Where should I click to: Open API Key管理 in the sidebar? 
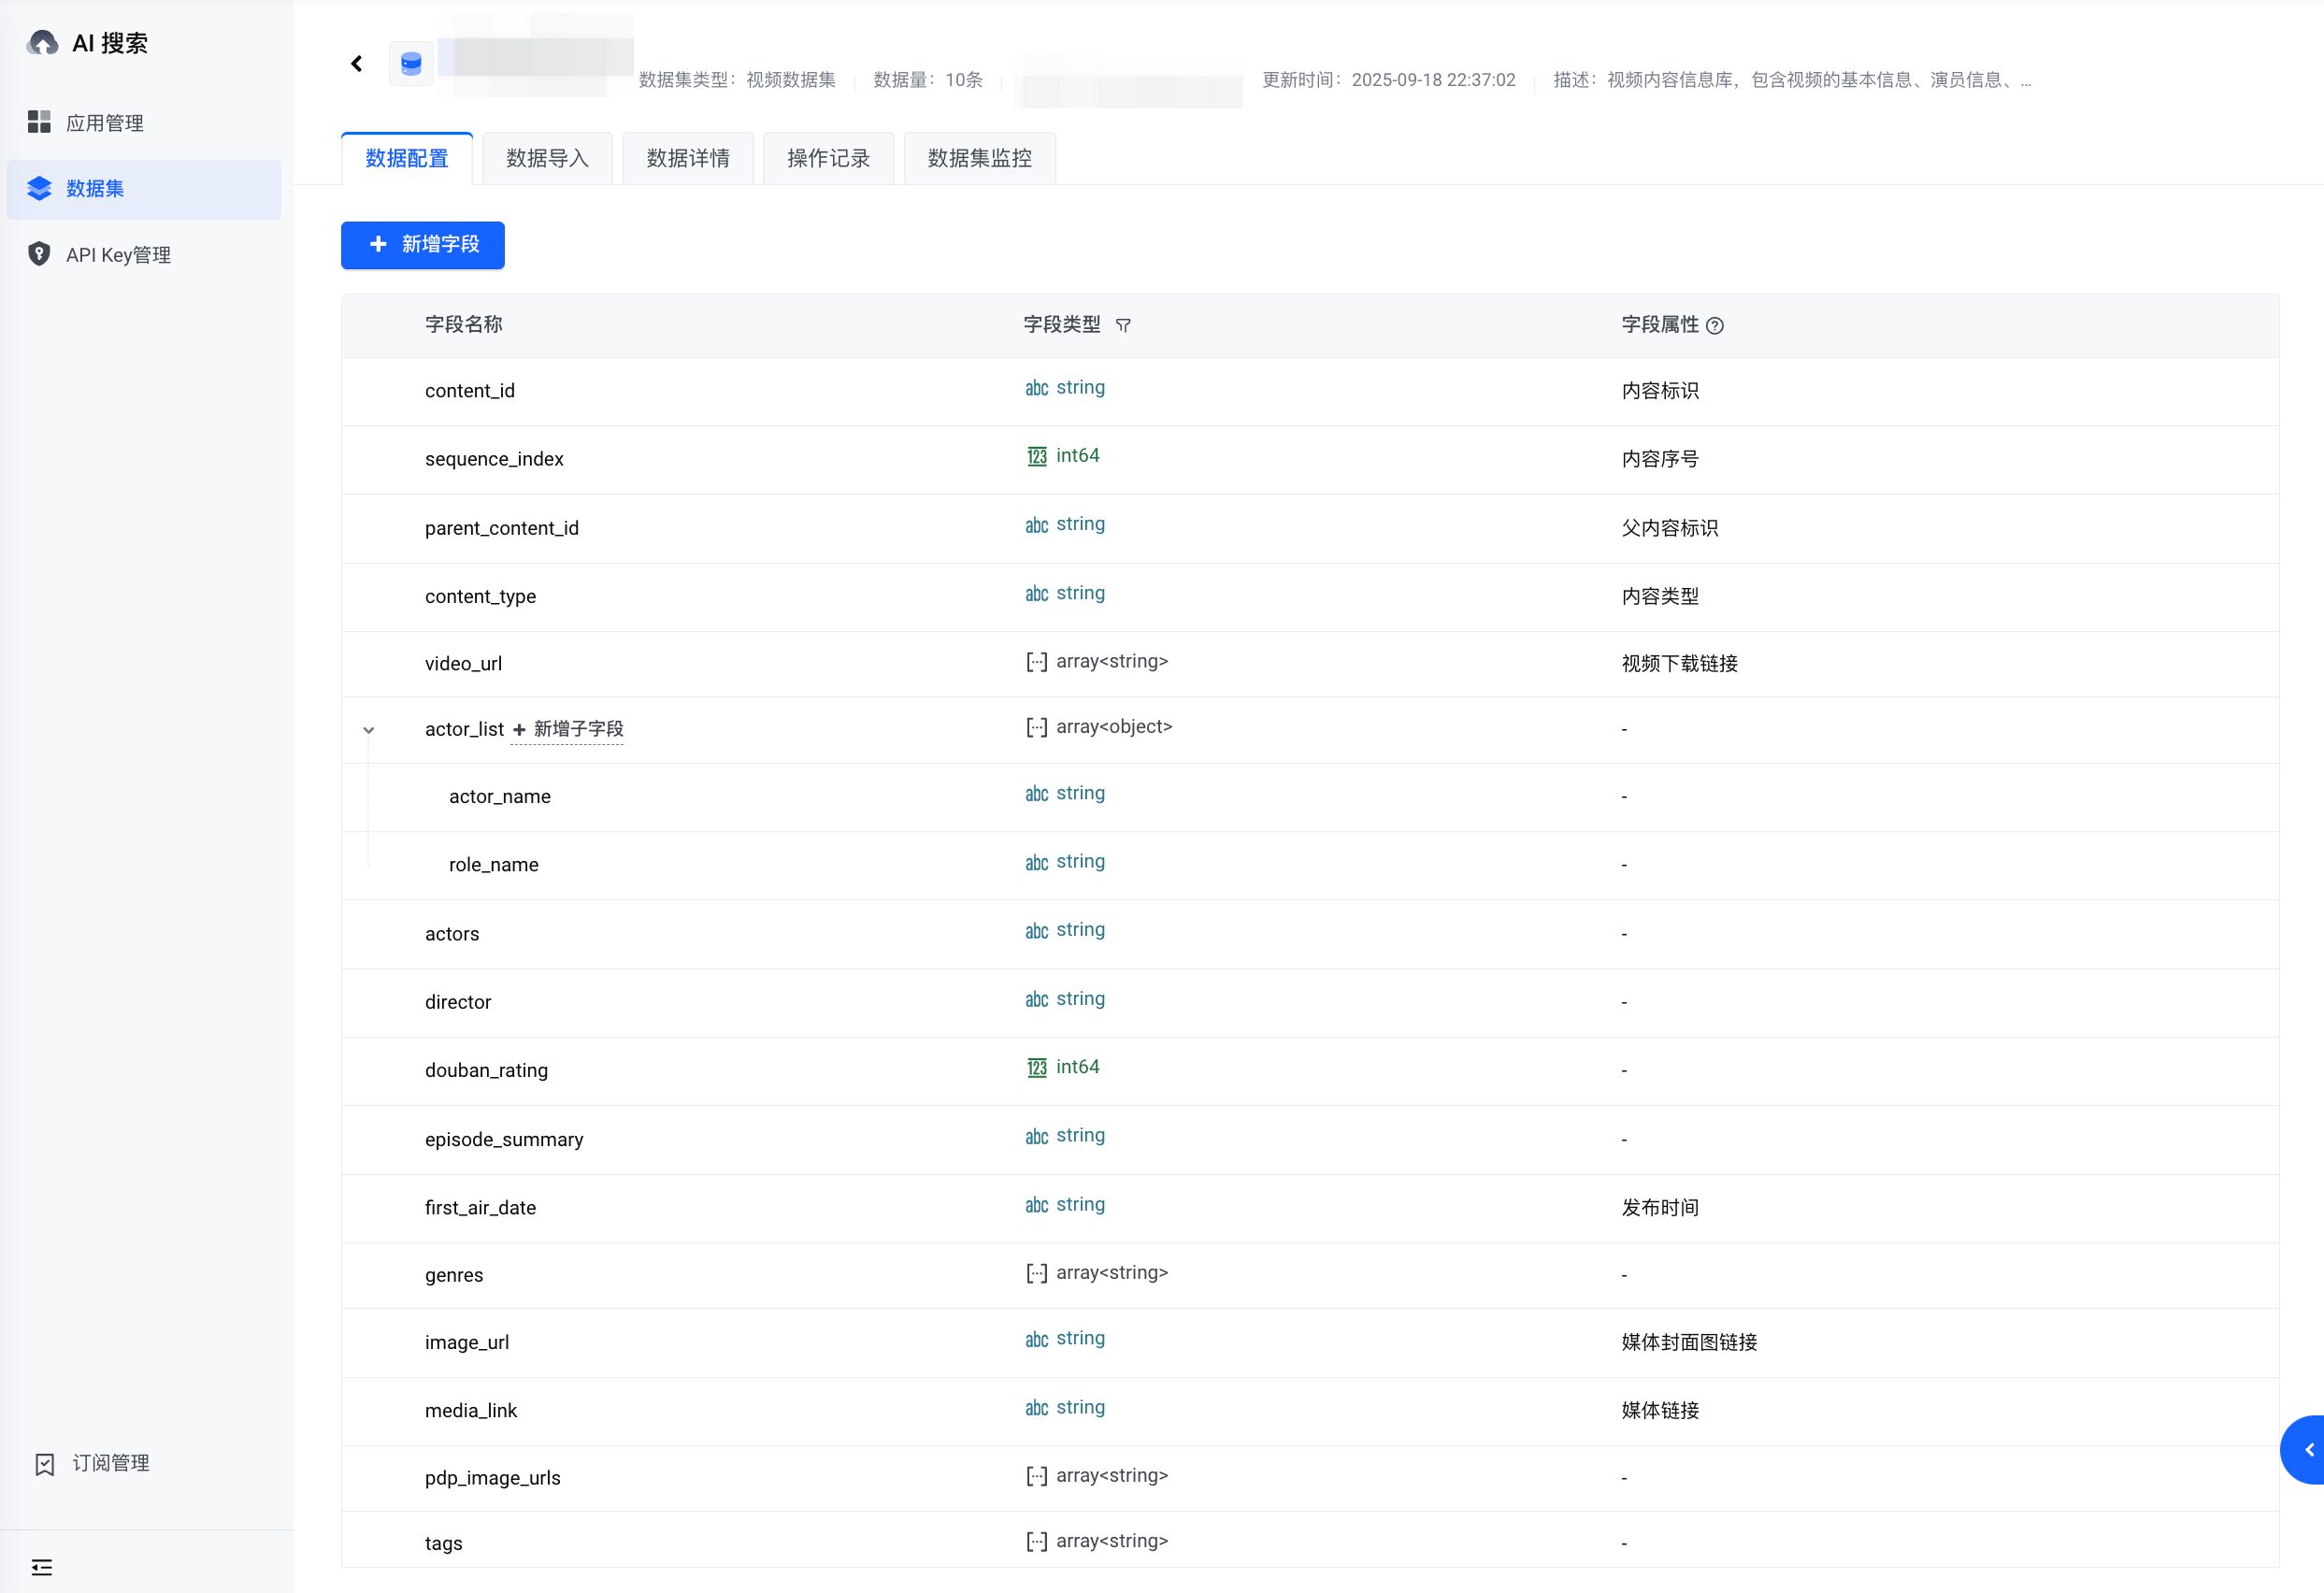117,255
